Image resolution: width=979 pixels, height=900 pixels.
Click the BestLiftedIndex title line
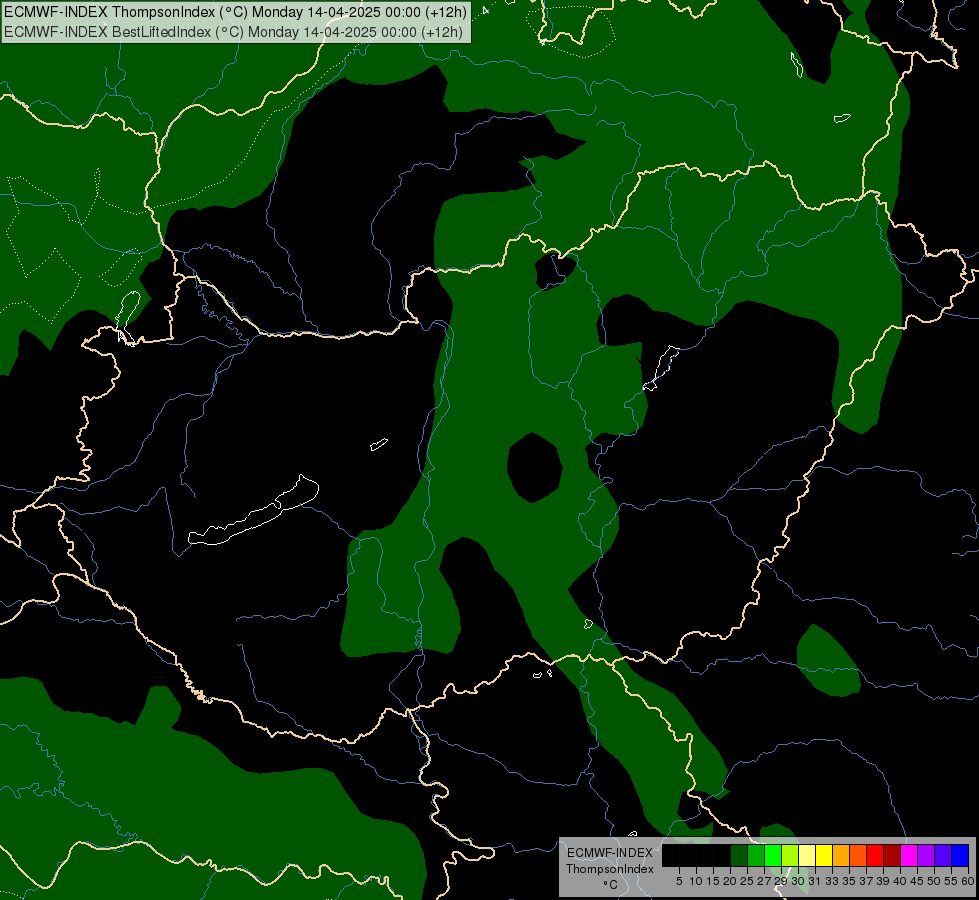(234, 32)
